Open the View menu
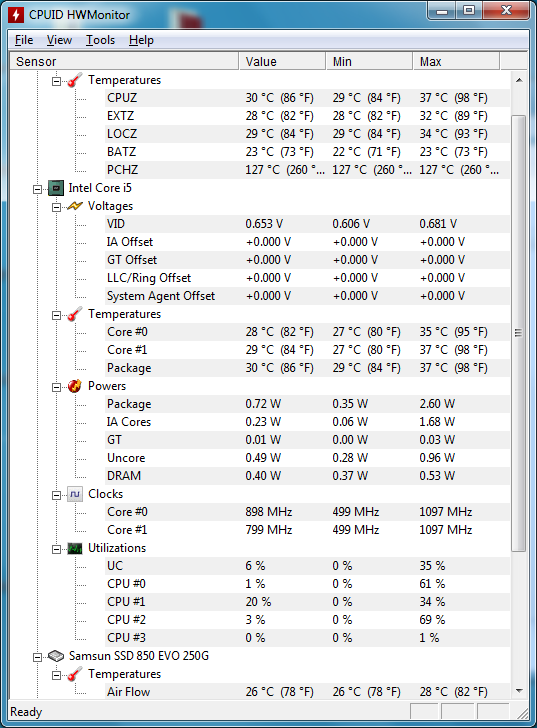This screenshot has width=537, height=728. (59, 40)
